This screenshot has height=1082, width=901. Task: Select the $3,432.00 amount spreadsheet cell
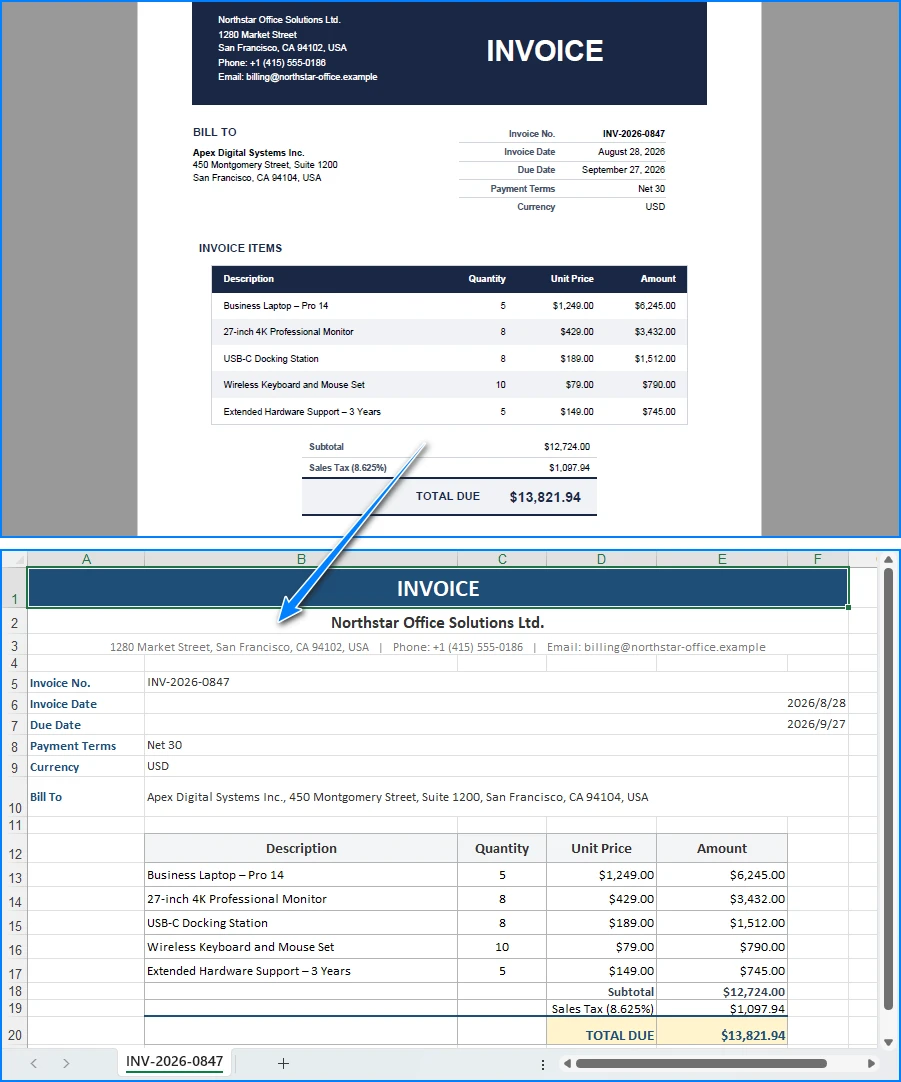click(722, 899)
